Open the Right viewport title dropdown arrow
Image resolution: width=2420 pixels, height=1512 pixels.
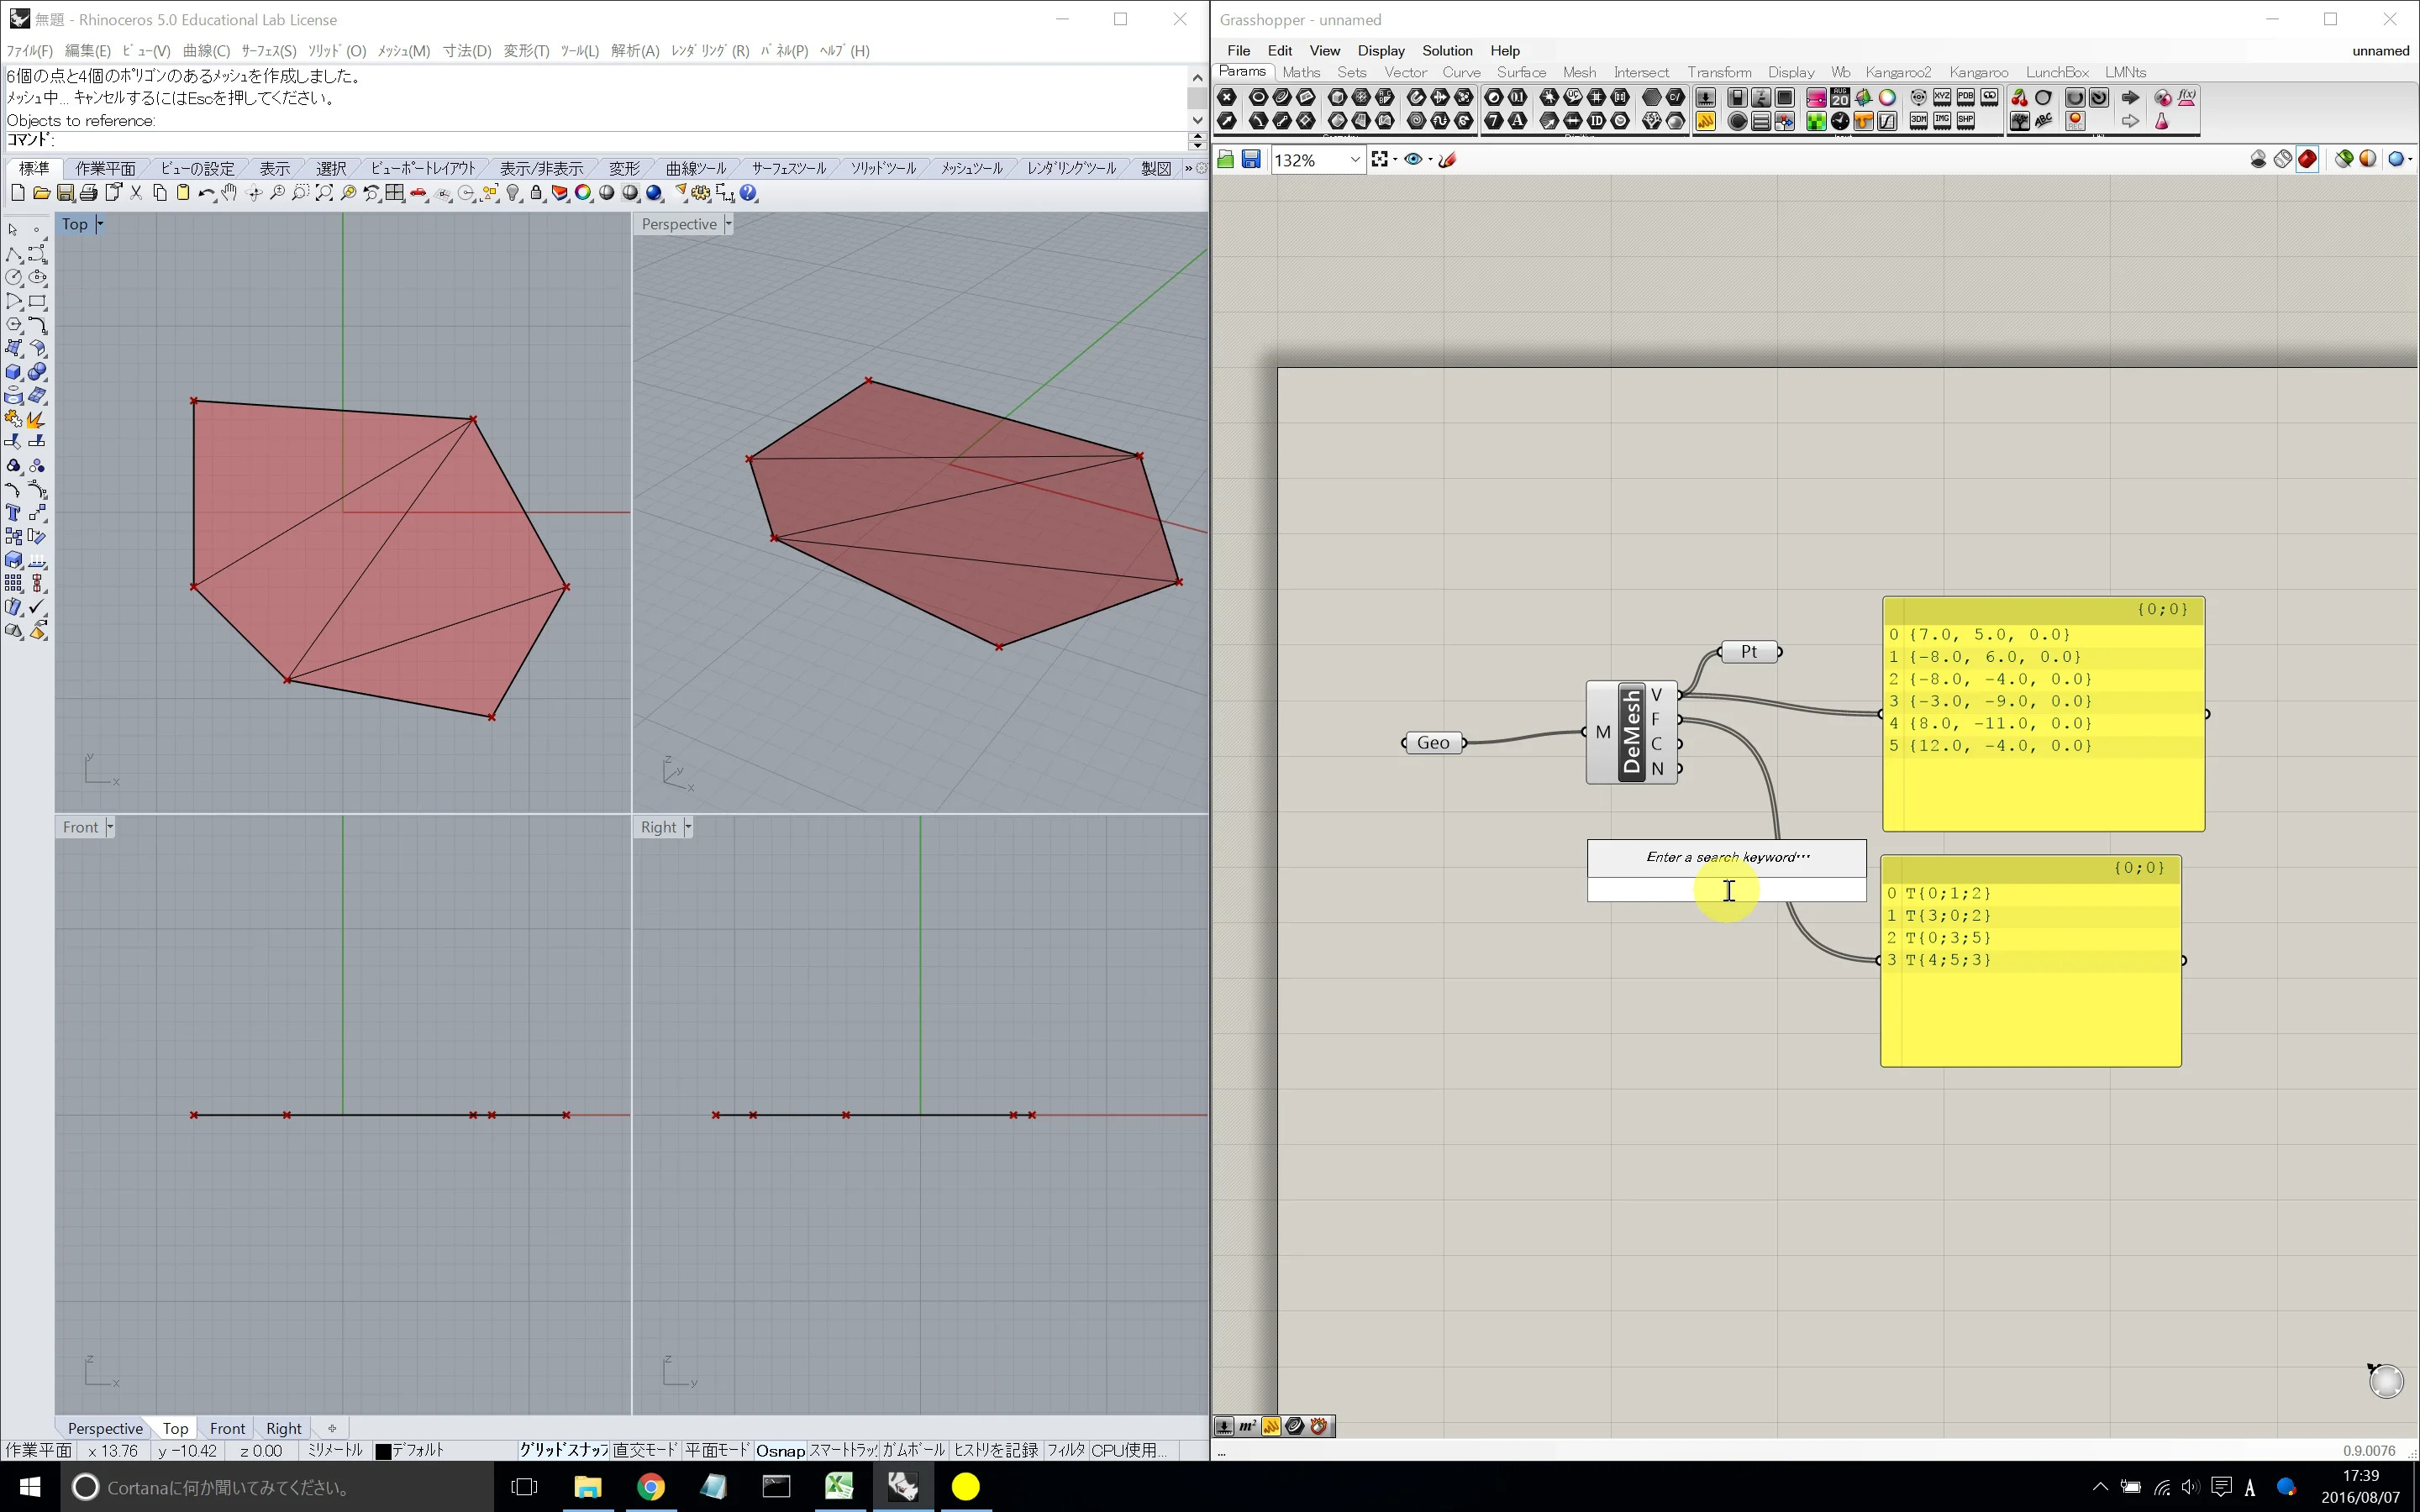688,827
